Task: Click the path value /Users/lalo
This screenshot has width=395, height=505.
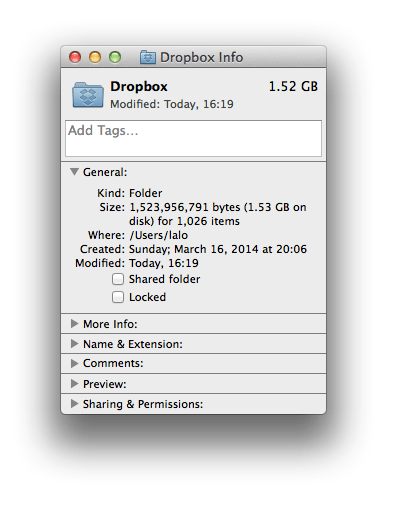Action: click(159, 235)
